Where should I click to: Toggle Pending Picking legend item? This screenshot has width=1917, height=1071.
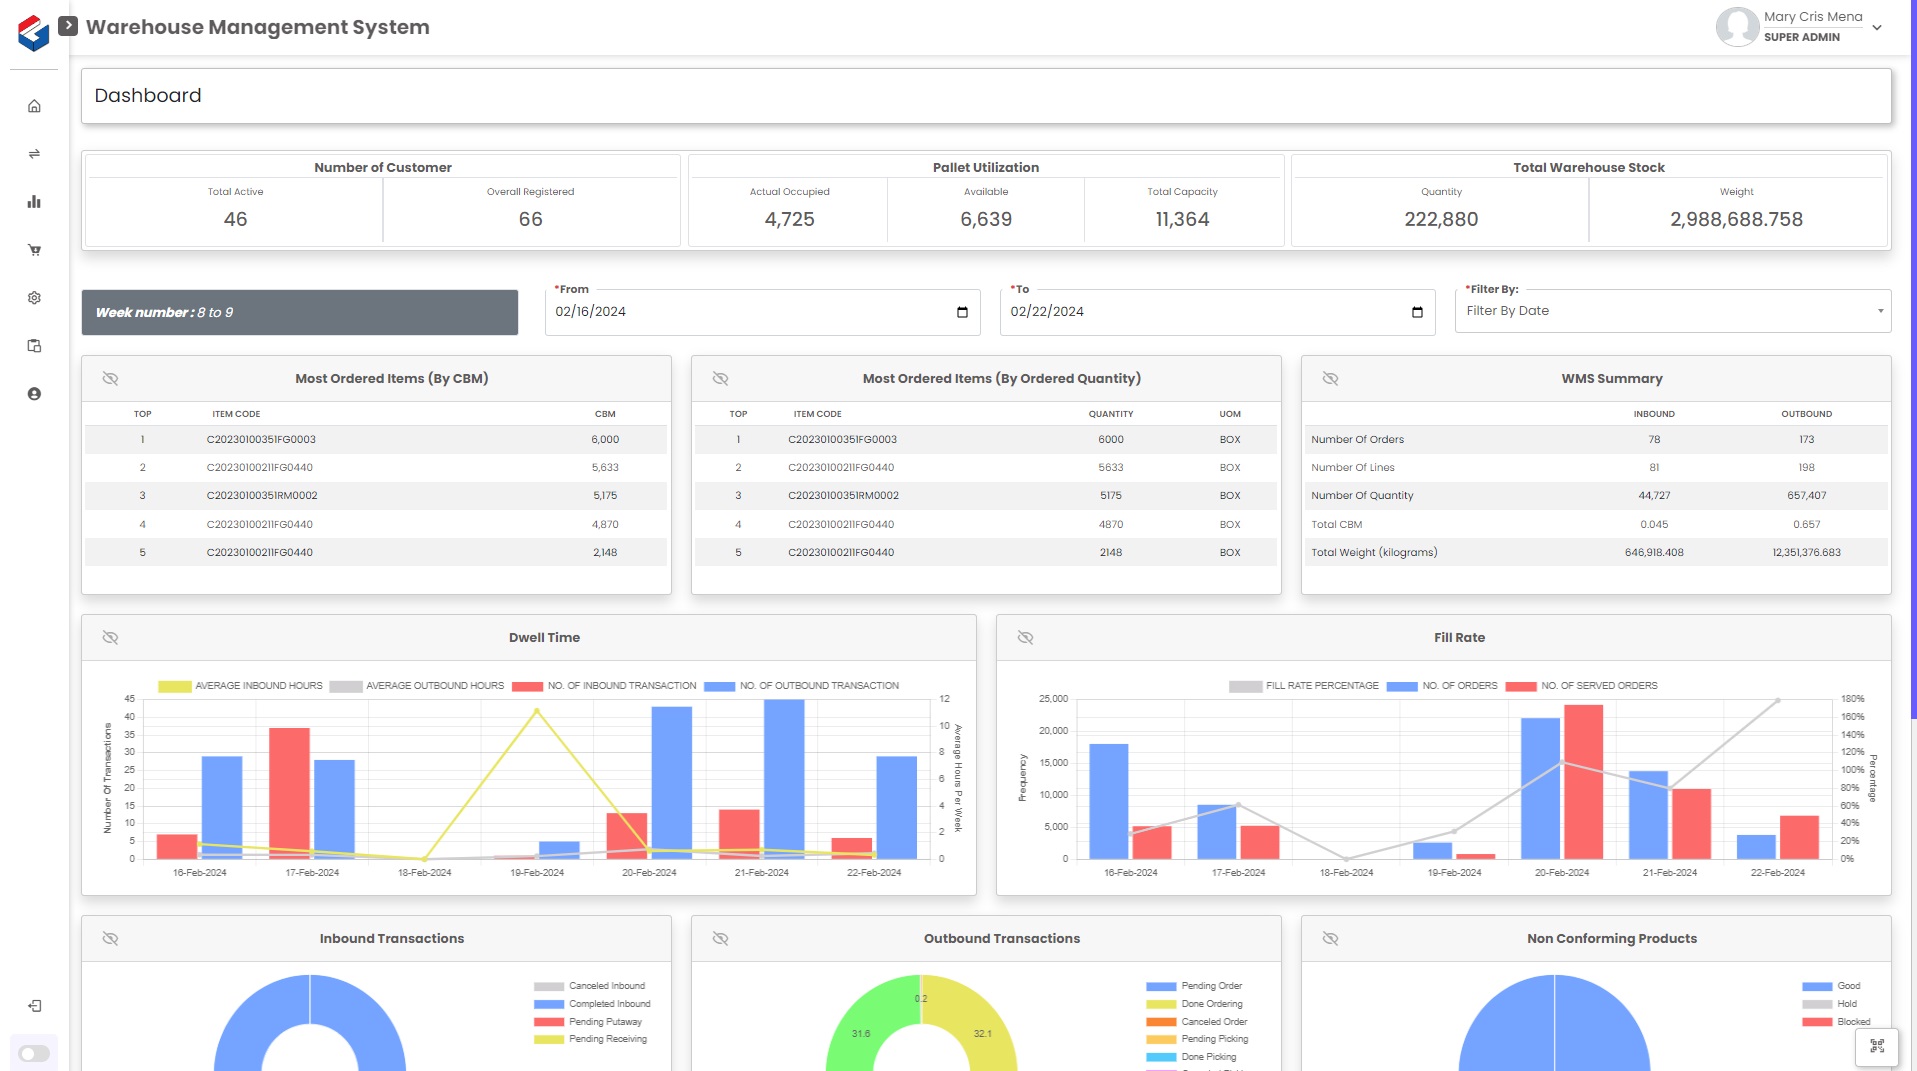(x=1197, y=1039)
